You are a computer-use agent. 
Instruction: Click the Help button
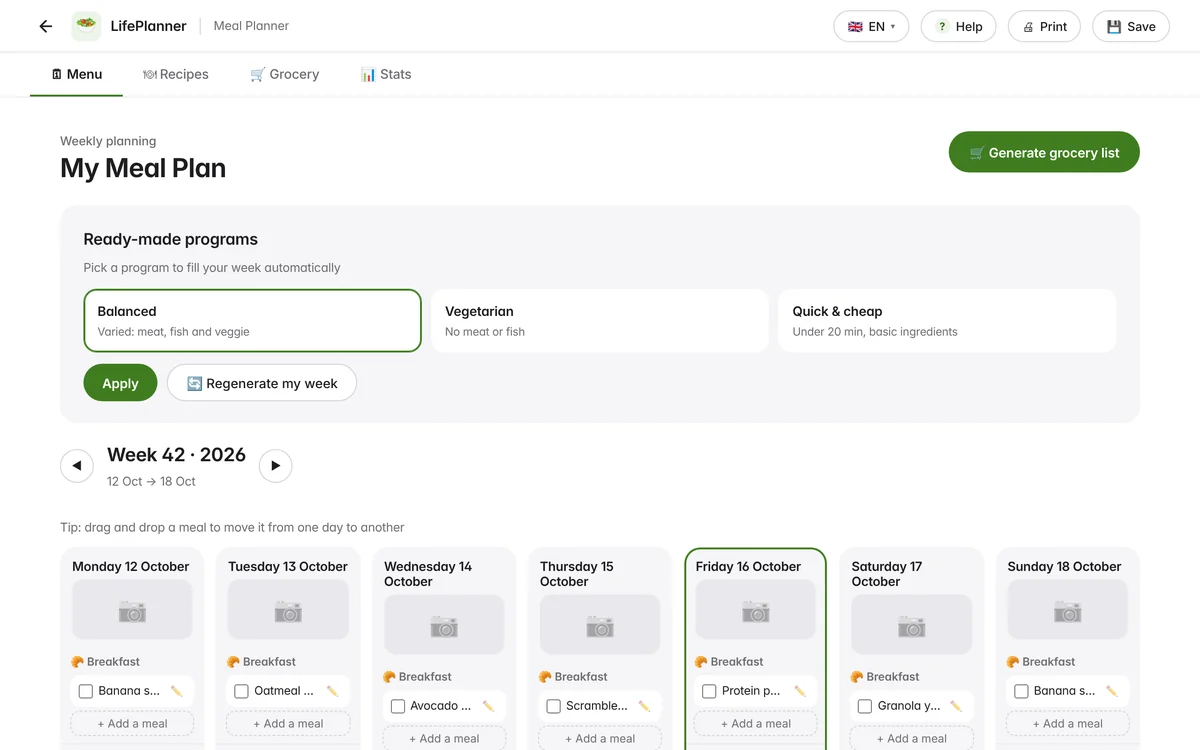pos(958,27)
